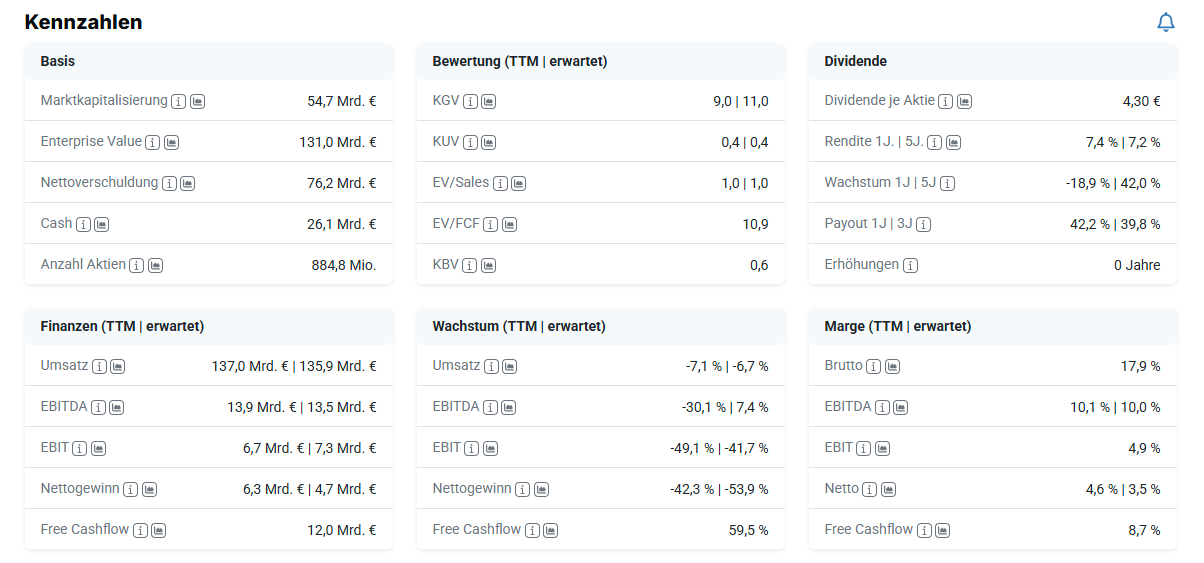Select the Dividende section header
The image size is (1204, 563).
tap(855, 61)
